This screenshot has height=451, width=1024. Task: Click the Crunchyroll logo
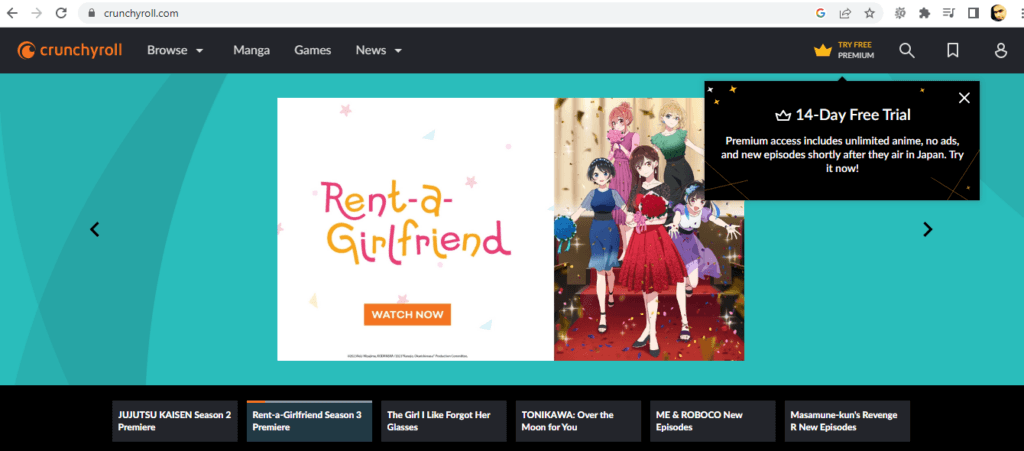[x=69, y=50]
